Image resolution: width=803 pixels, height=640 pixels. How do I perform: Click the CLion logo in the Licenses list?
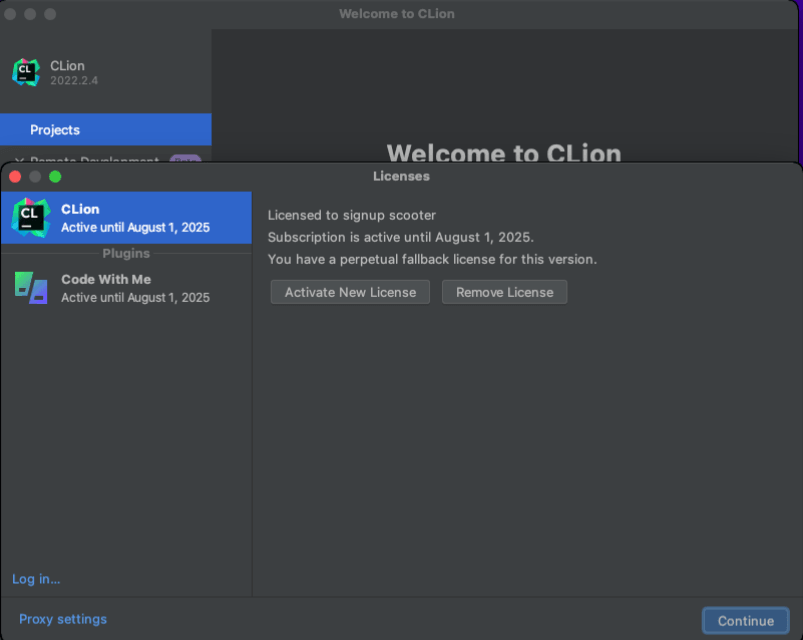pyautogui.click(x=31, y=218)
